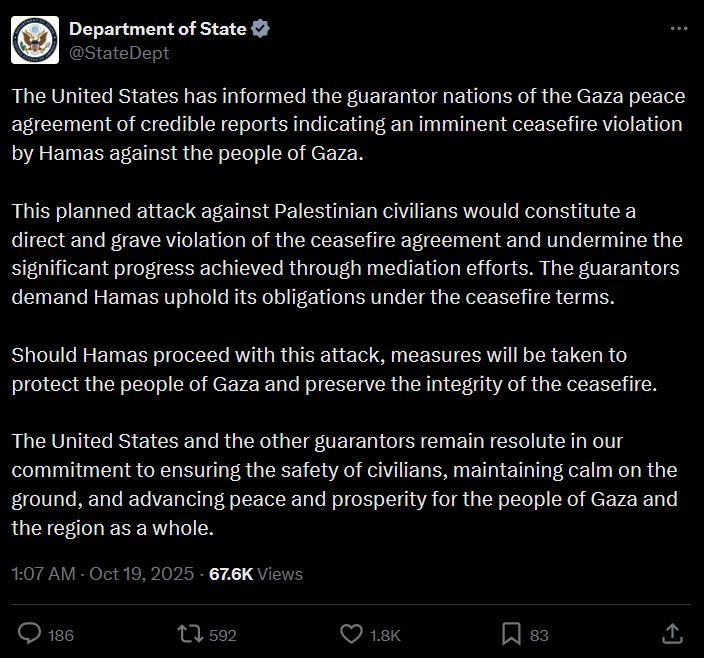The width and height of the screenshot is (704, 658).
Task: Repost using the arrows icon
Action: coord(188,634)
